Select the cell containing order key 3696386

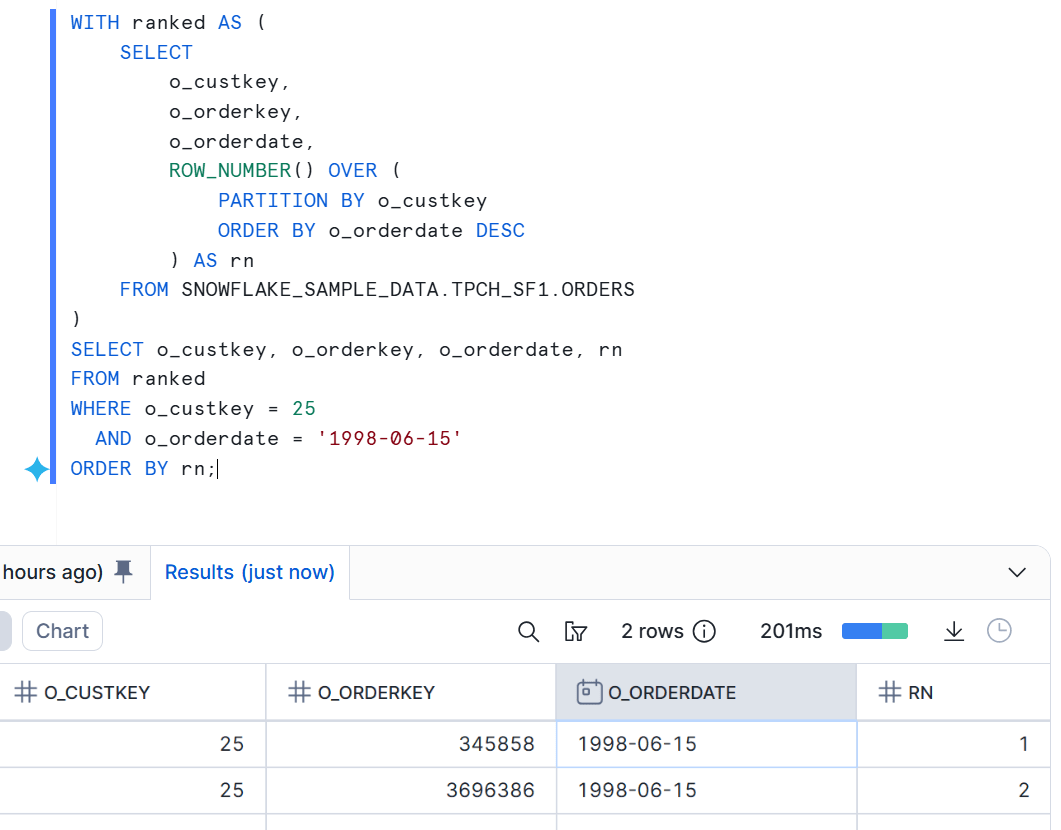click(410, 790)
